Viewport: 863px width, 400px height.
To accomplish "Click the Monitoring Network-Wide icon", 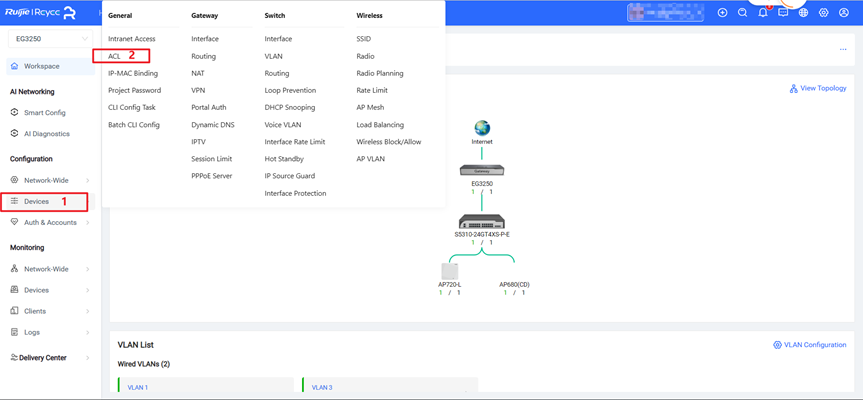I will pyautogui.click(x=15, y=269).
